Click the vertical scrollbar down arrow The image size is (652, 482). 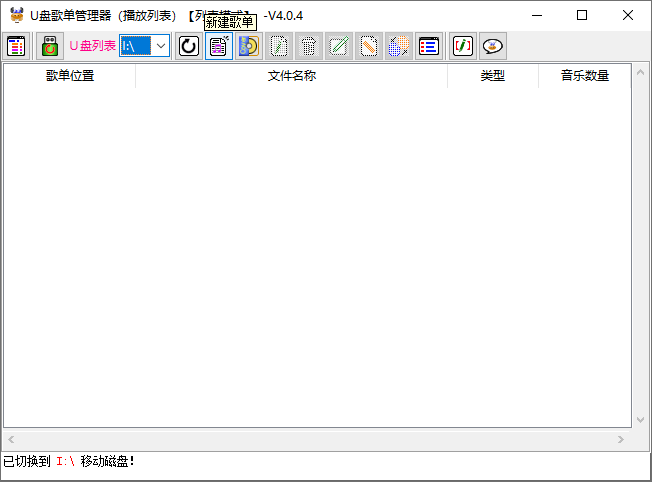(x=640, y=420)
